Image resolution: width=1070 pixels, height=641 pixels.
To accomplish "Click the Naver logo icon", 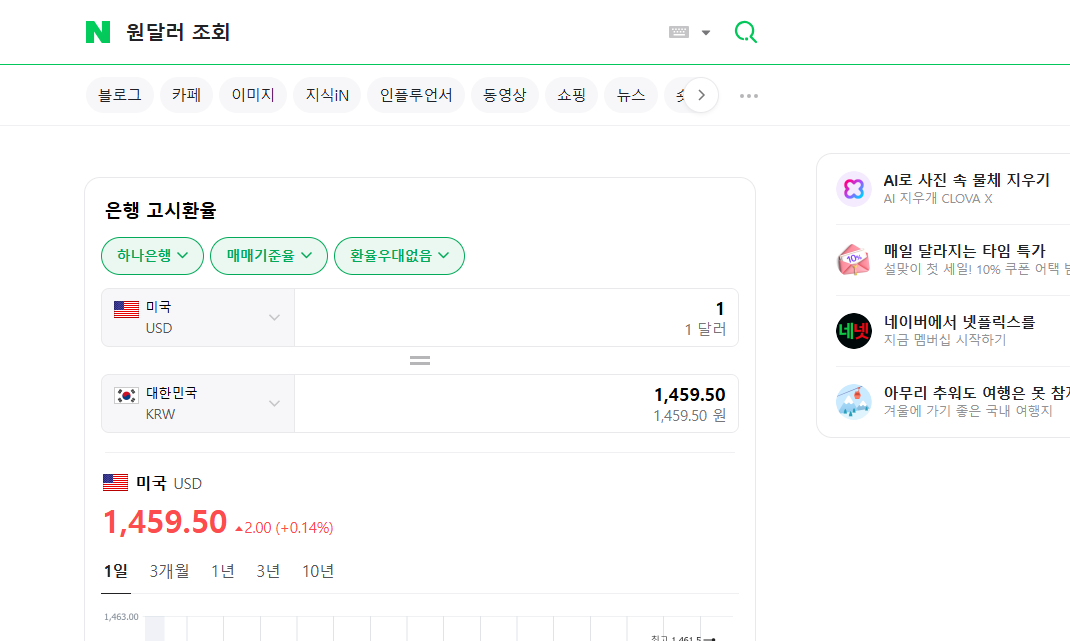I will [x=97, y=31].
